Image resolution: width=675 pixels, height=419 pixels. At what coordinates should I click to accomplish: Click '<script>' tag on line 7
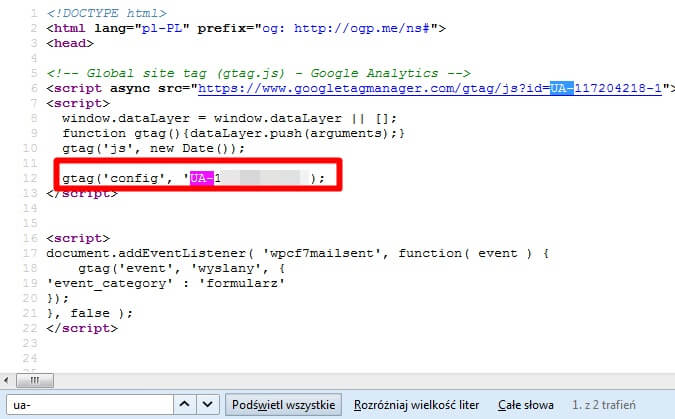click(x=78, y=103)
